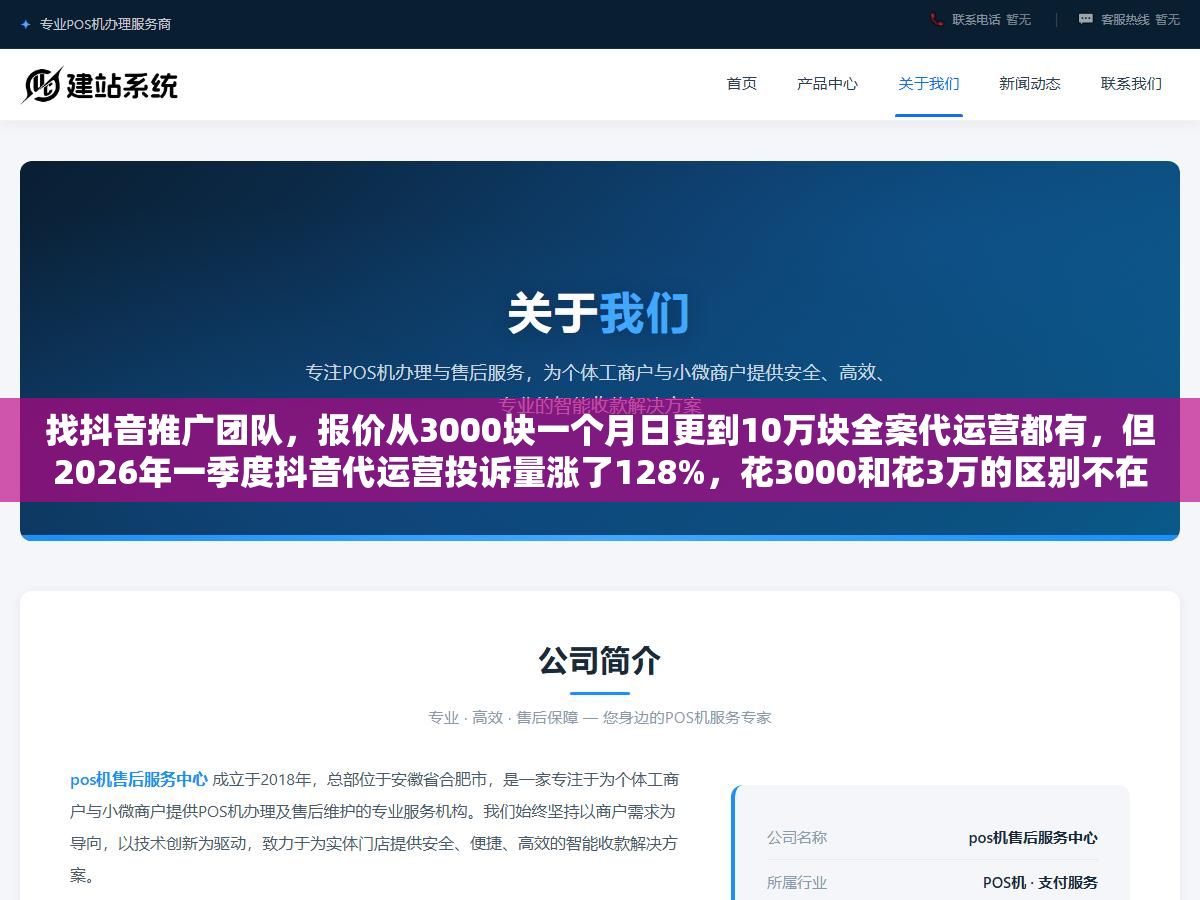
Task: Click the 所属行业 label
Action: click(797, 882)
